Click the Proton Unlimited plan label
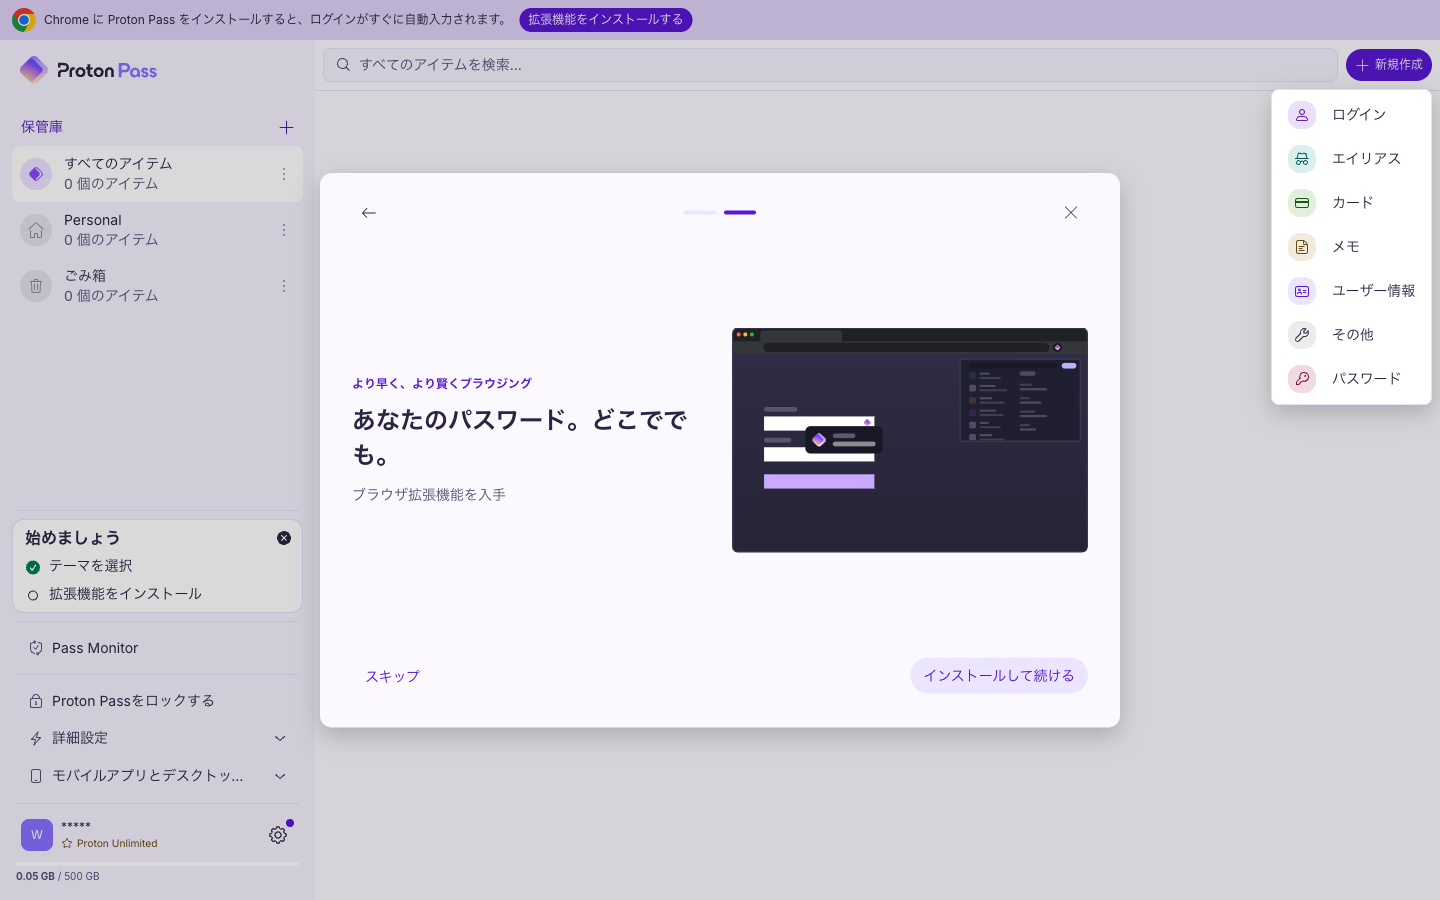 pos(110,844)
